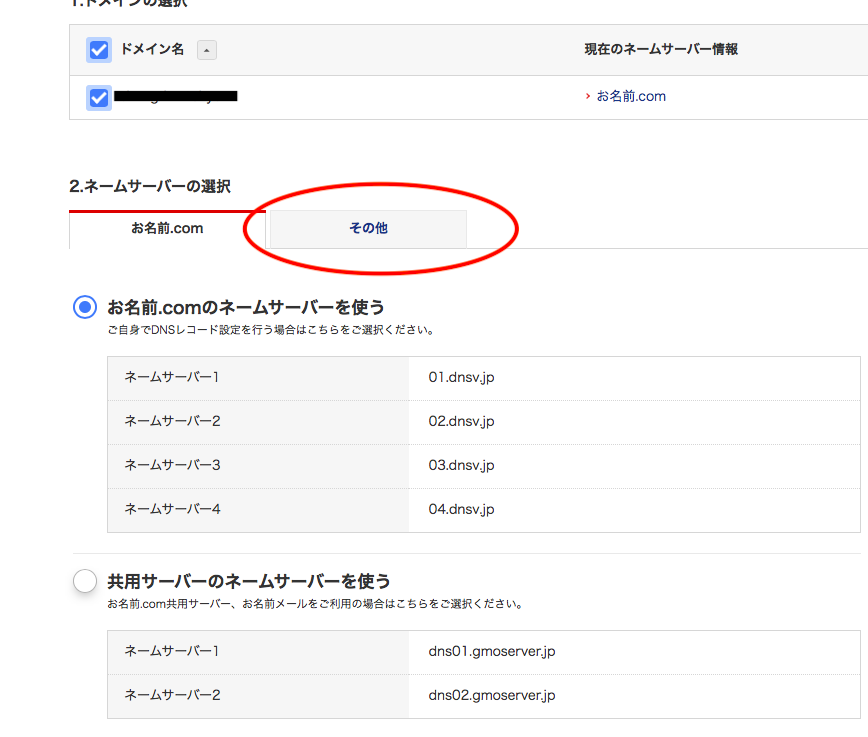The width and height of the screenshot is (868, 737).
Task: Click the redacted domain name text
Action: coord(175,96)
